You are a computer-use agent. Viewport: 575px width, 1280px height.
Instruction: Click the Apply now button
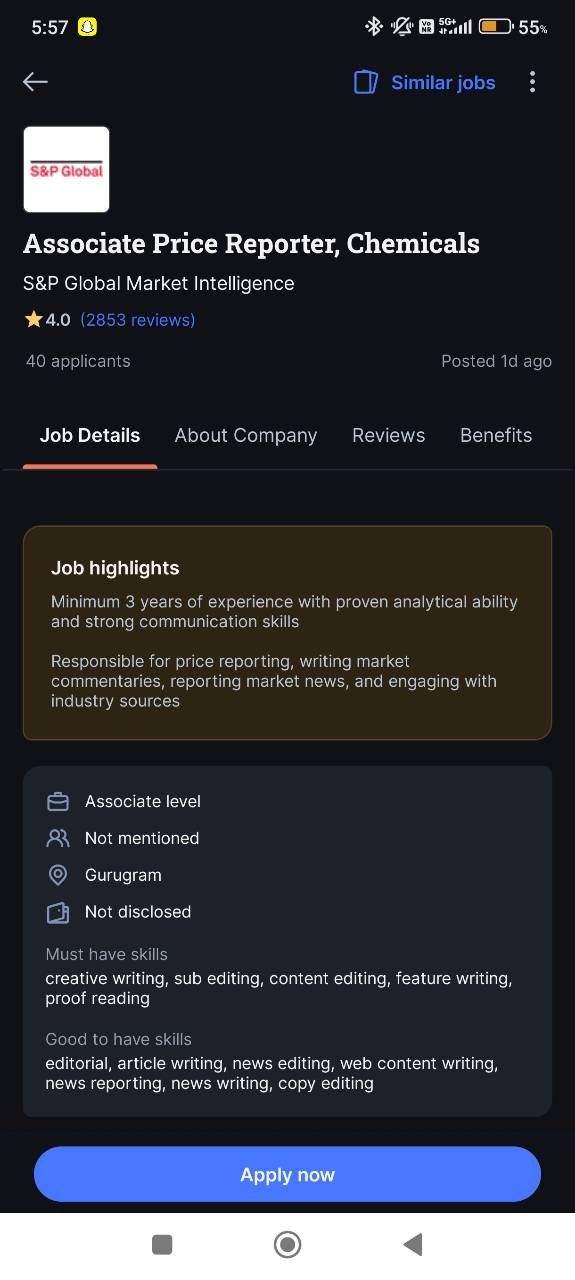[287, 1174]
